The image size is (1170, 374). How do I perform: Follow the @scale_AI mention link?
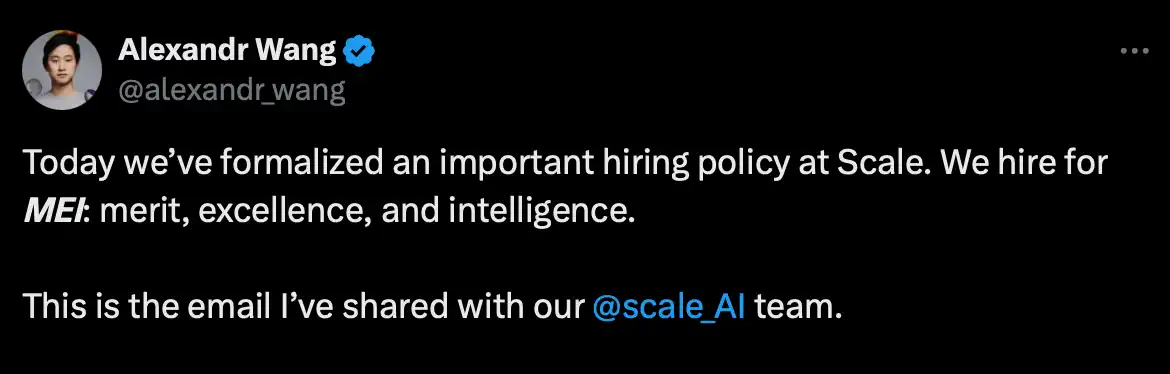[x=669, y=307]
